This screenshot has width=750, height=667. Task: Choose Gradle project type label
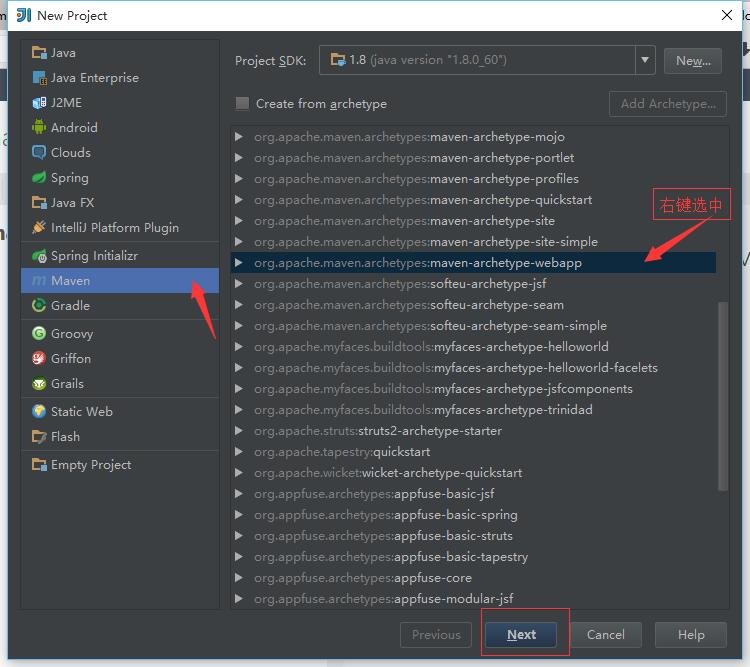coord(70,305)
